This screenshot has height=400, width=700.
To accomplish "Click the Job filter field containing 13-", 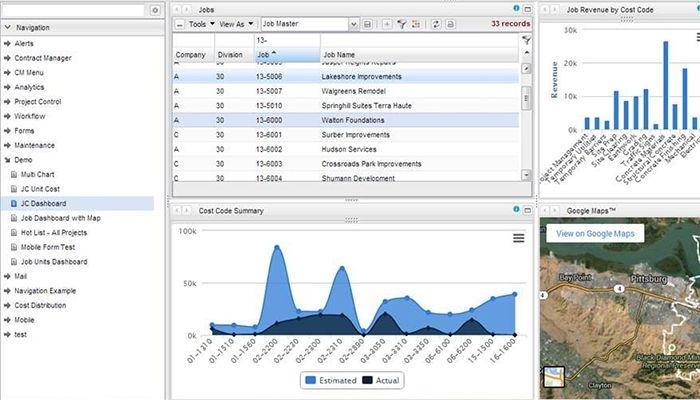I will 287,41.
